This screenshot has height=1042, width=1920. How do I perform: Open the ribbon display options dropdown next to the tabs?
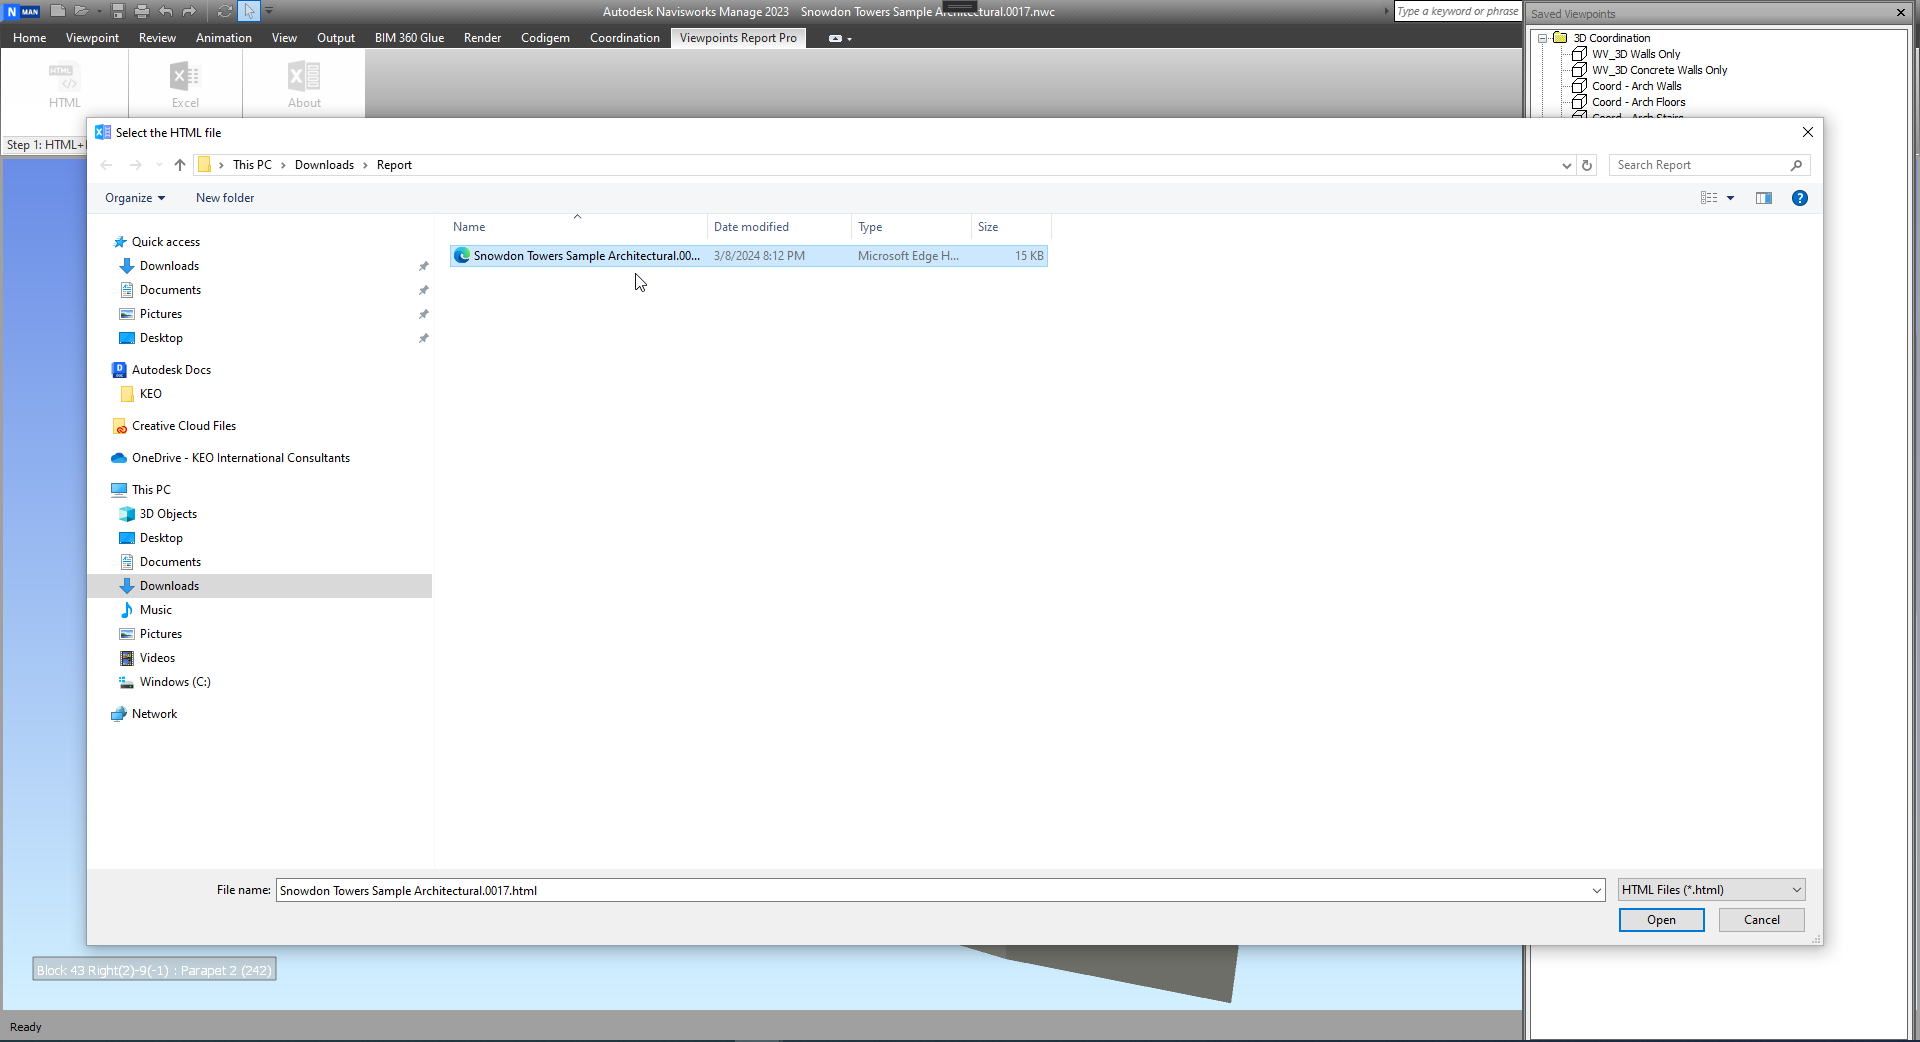point(841,38)
